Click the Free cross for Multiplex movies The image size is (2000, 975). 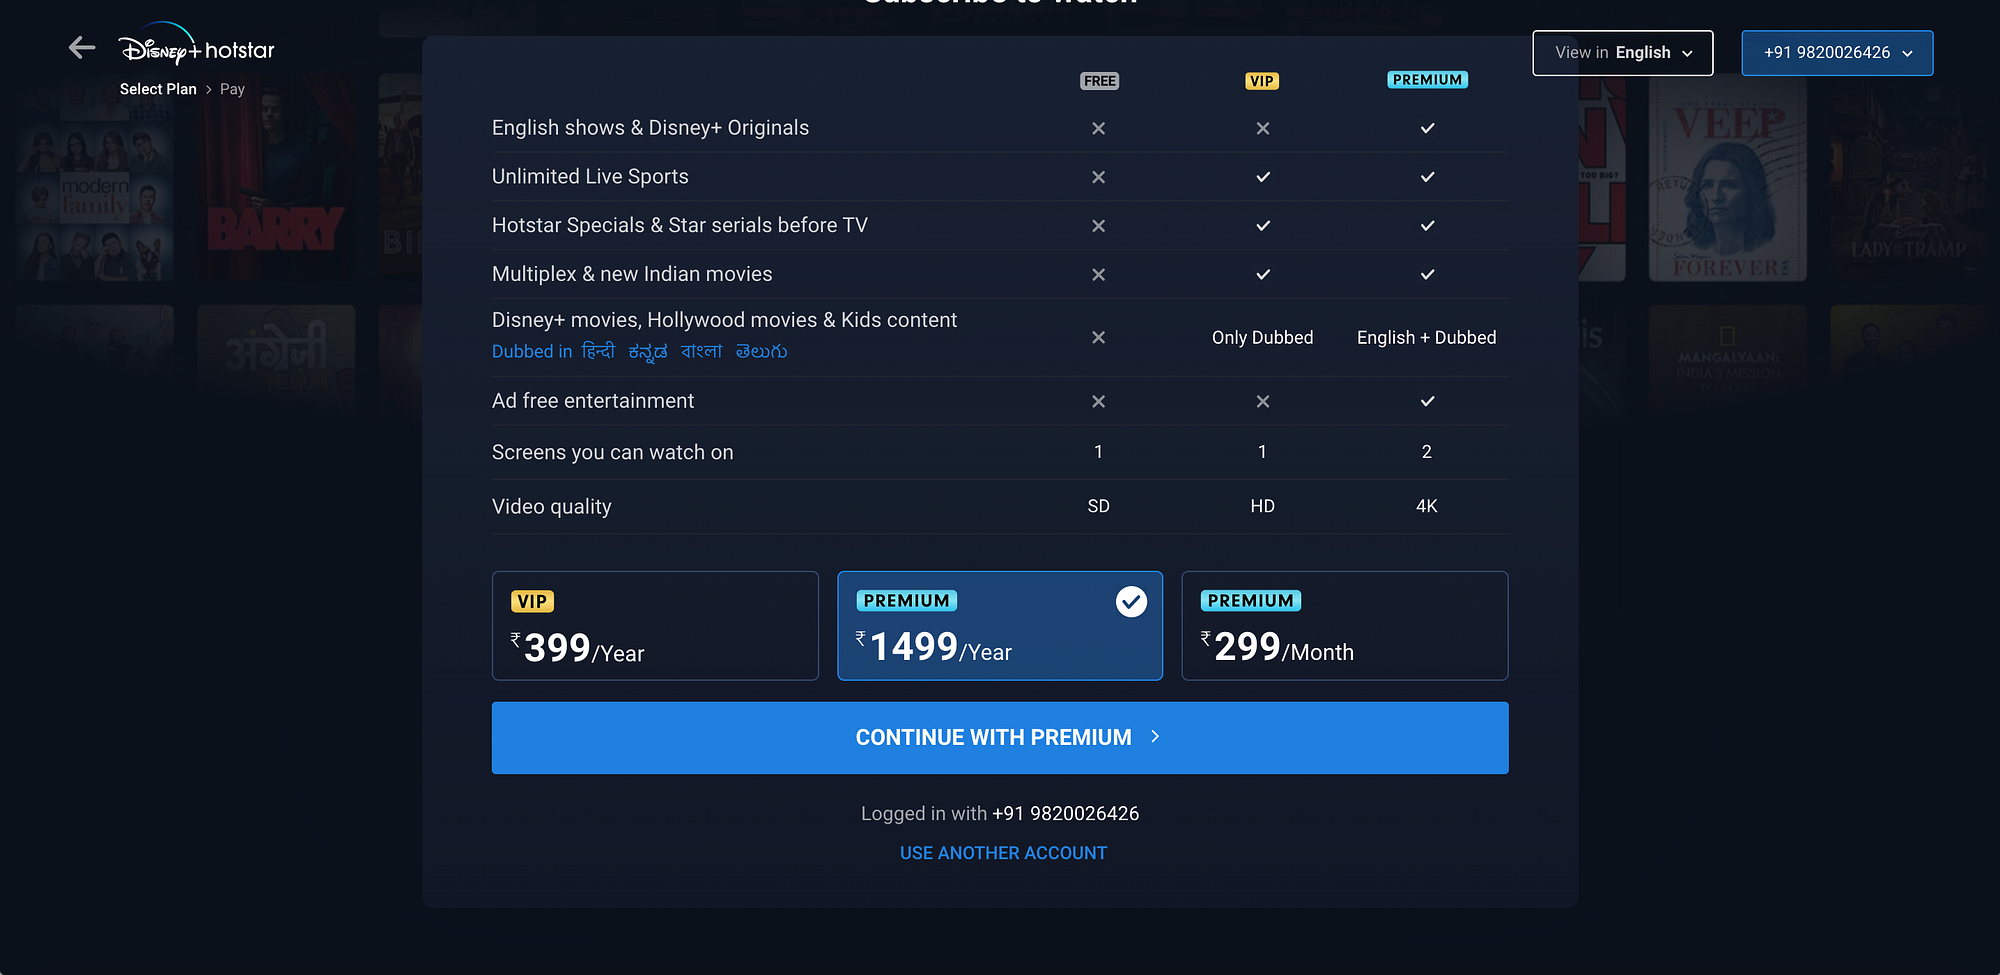pyautogui.click(x=1098, y=274)
